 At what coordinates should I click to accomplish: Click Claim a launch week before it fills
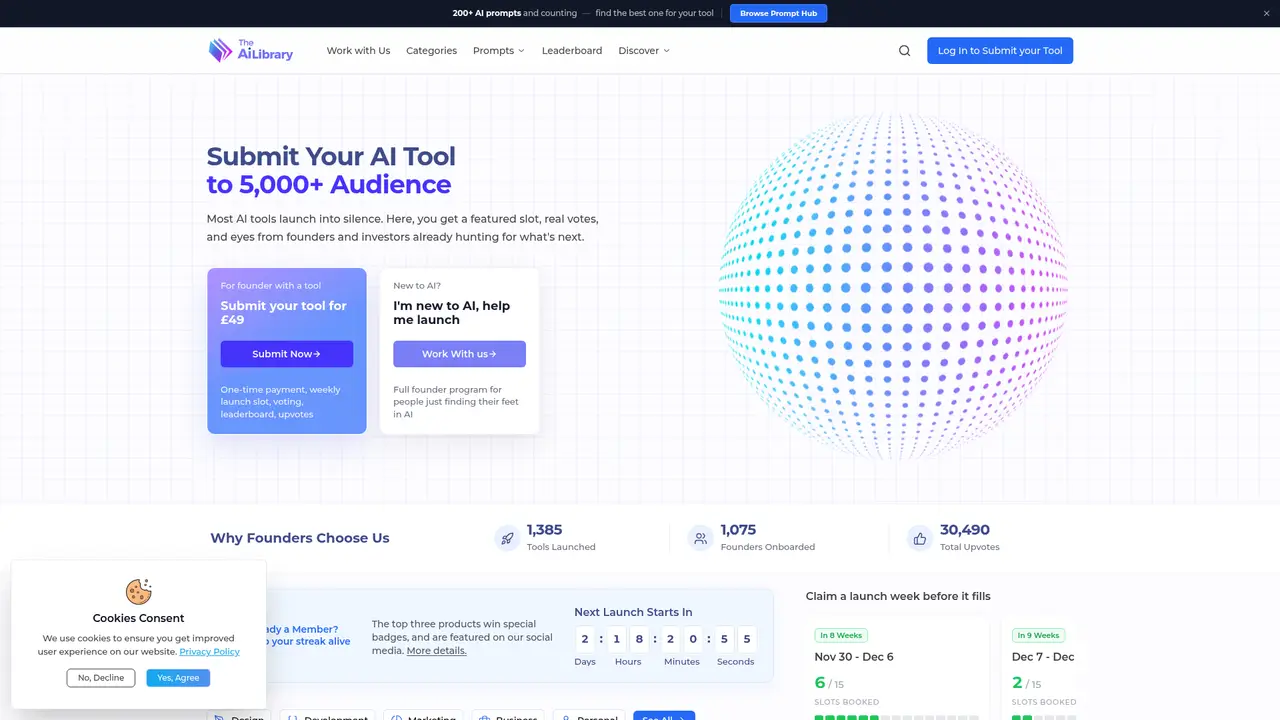(898, 596)
